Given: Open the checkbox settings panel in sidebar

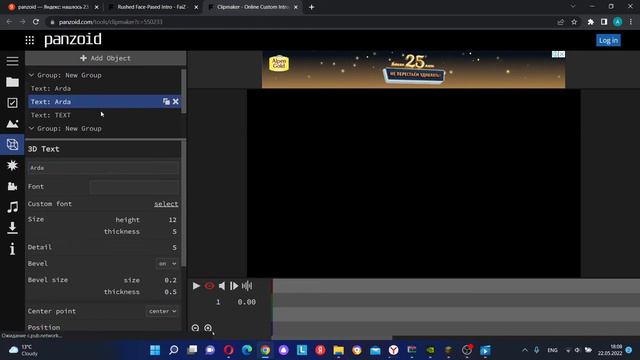Looking at the screenshot, I should (12, 103).
